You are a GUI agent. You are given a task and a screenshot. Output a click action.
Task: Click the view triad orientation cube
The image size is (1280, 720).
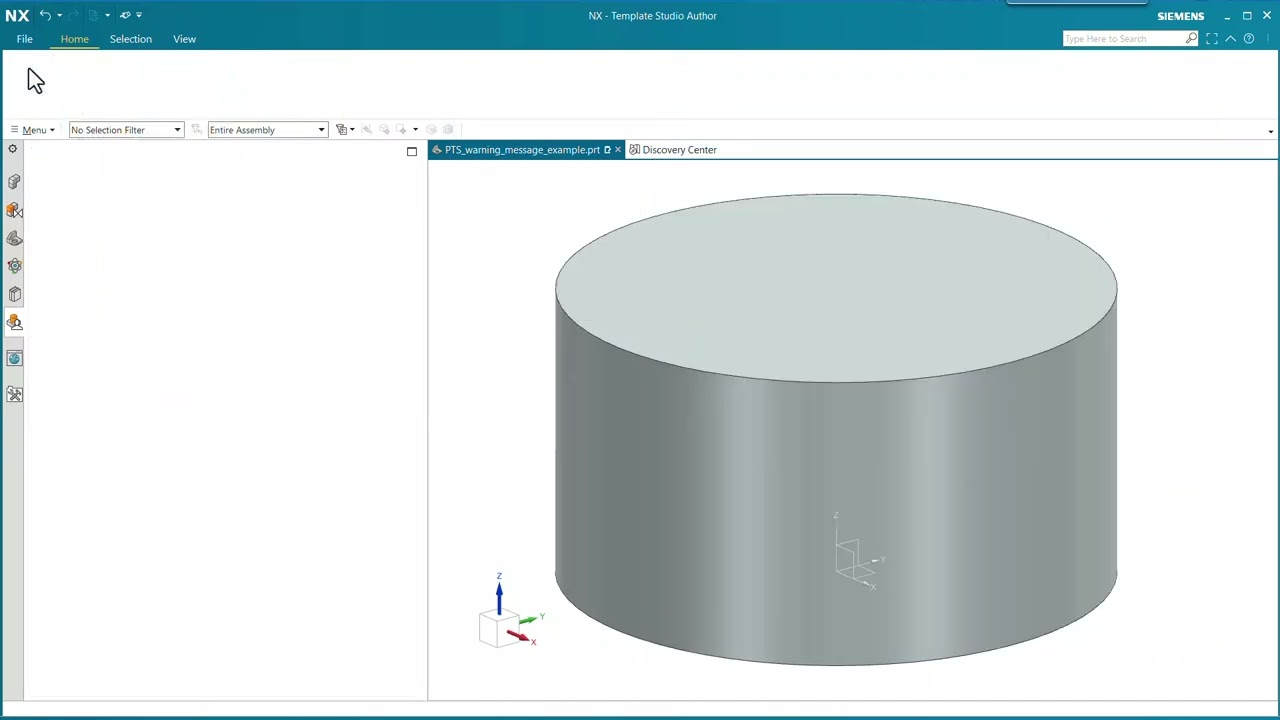click(x=497, y=629)
